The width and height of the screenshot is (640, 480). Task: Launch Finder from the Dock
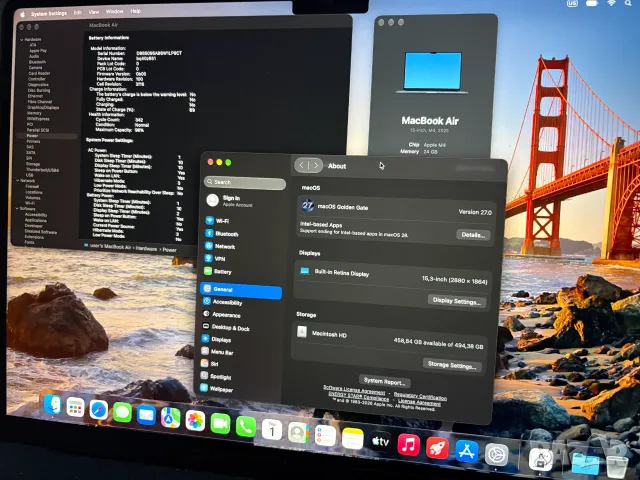coord(53,405)
